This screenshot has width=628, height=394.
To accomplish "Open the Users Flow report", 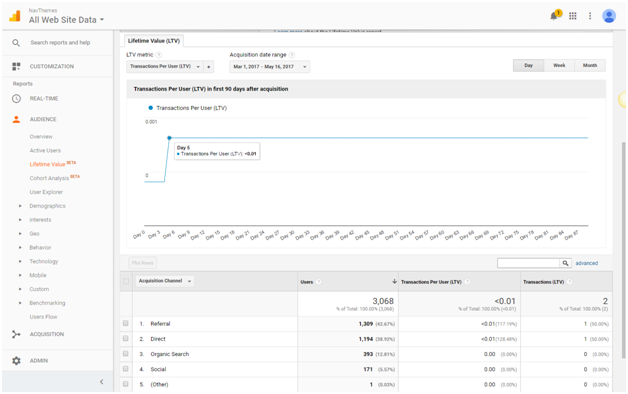I will pos(43,317).
